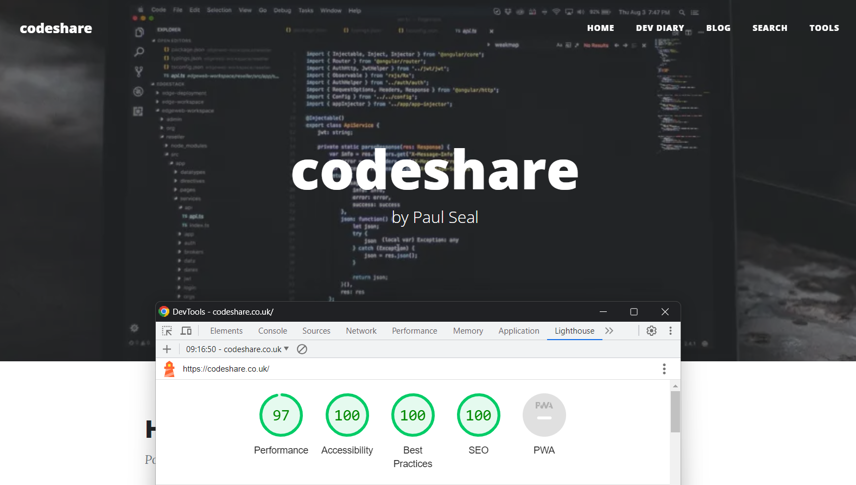Toggle the device toolbar icon
The width and height of the screenshot is (856, 485).
[x=186, y=331]
